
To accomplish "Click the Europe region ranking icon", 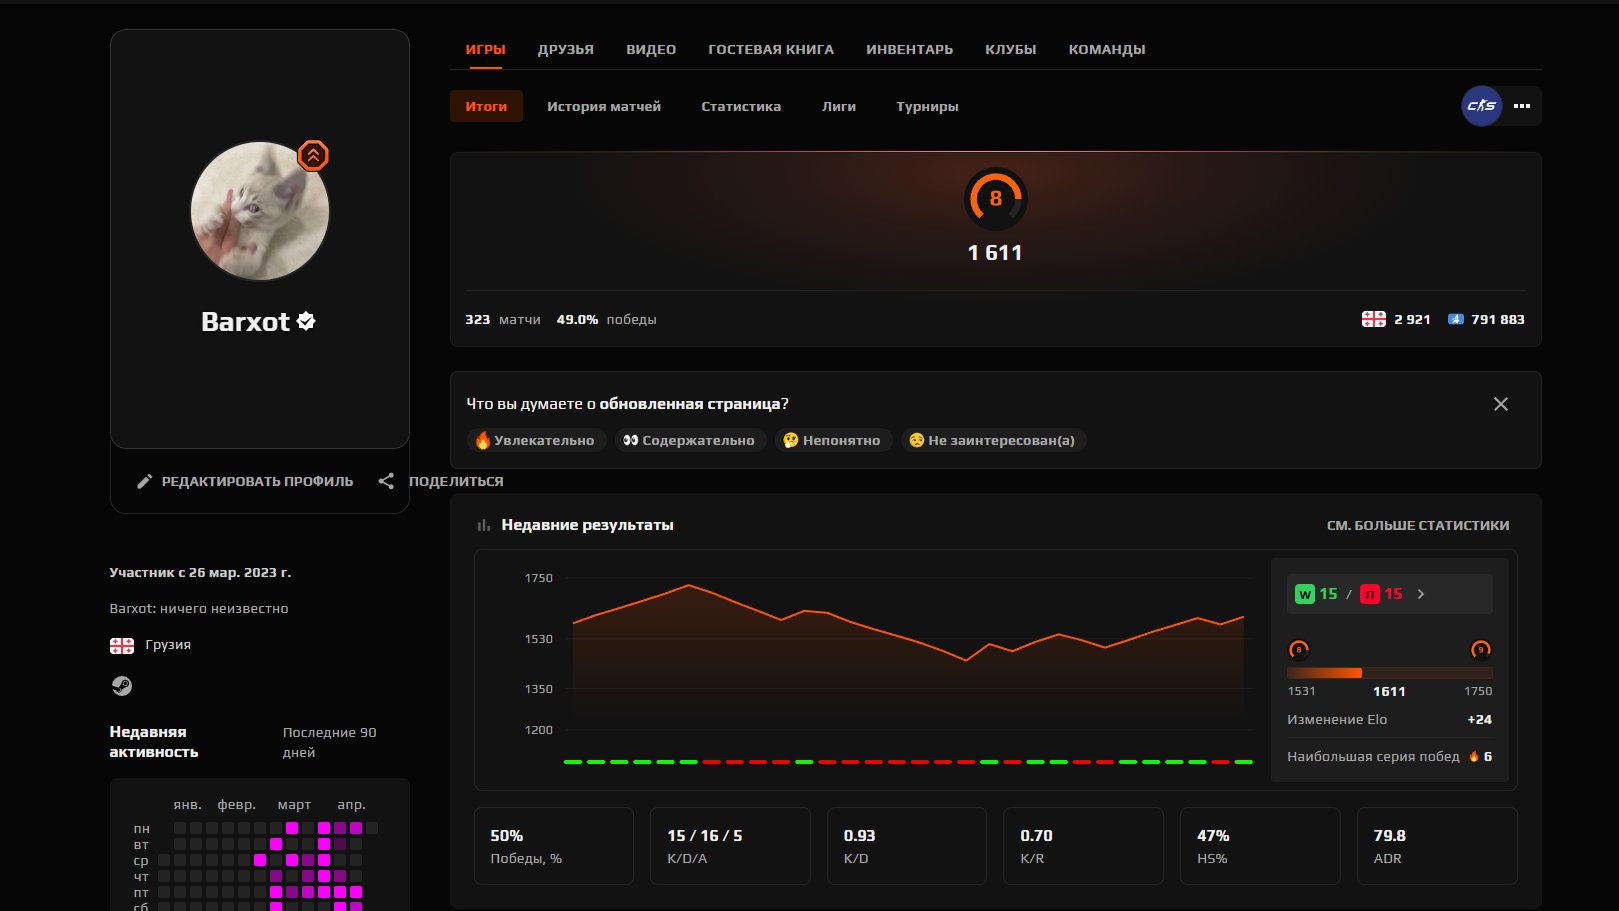I will click(x=1456, y=319).
